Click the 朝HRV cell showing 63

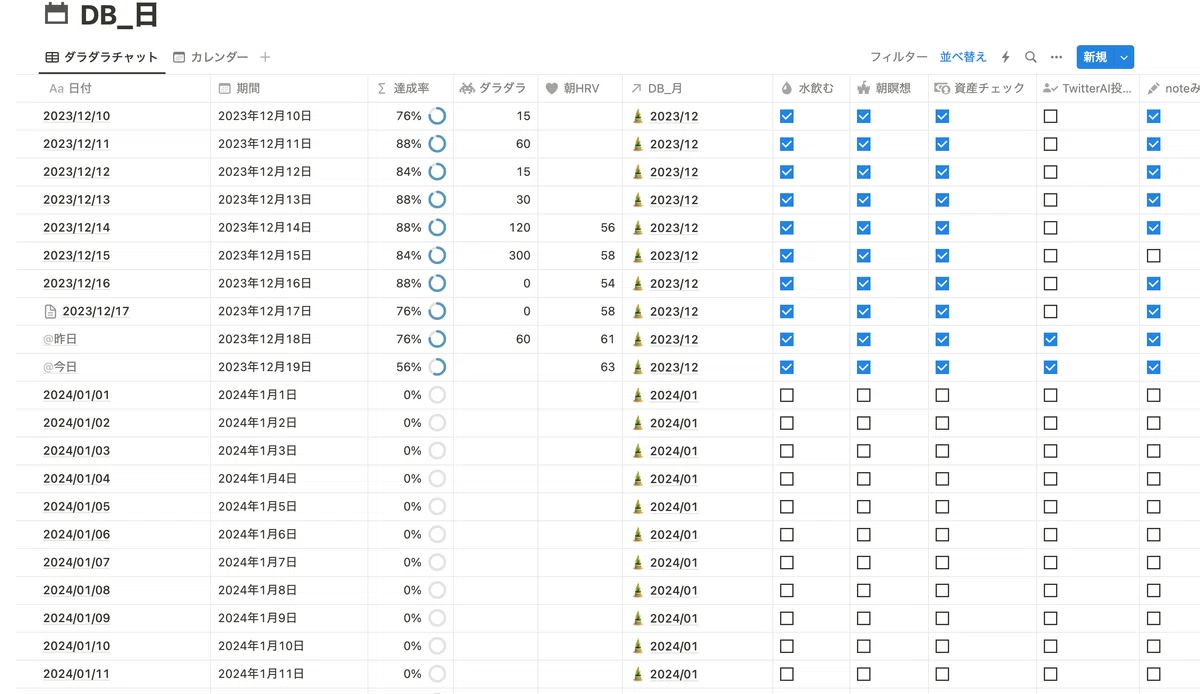579,367
